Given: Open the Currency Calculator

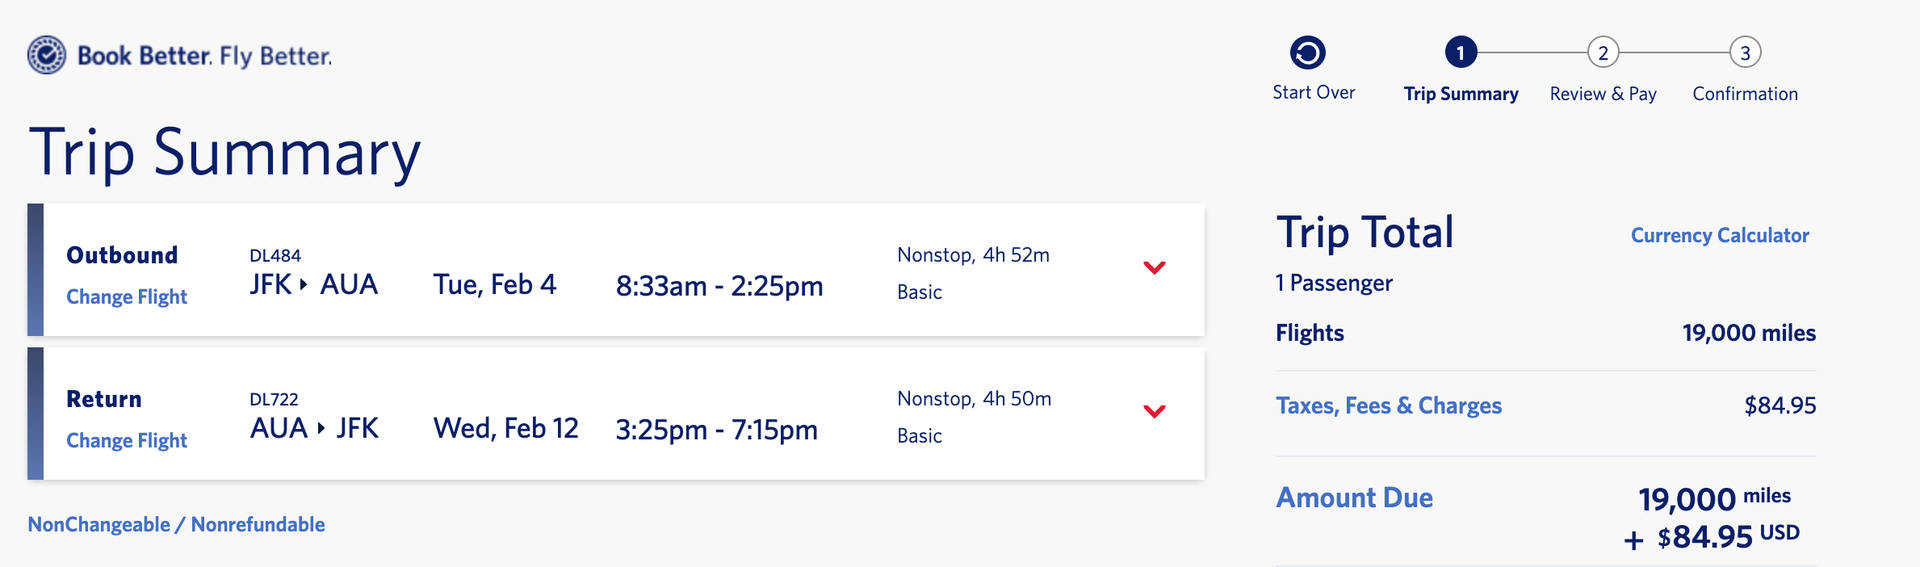Looking at the screenshot, I should point(1719,236).
